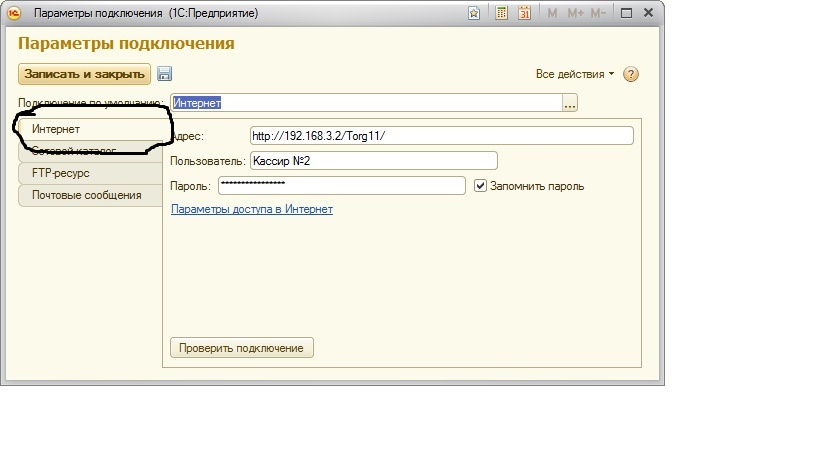Switch to the Интернет tab
Viewport: 816px width, 460px height.
click(x=56, y=130)
